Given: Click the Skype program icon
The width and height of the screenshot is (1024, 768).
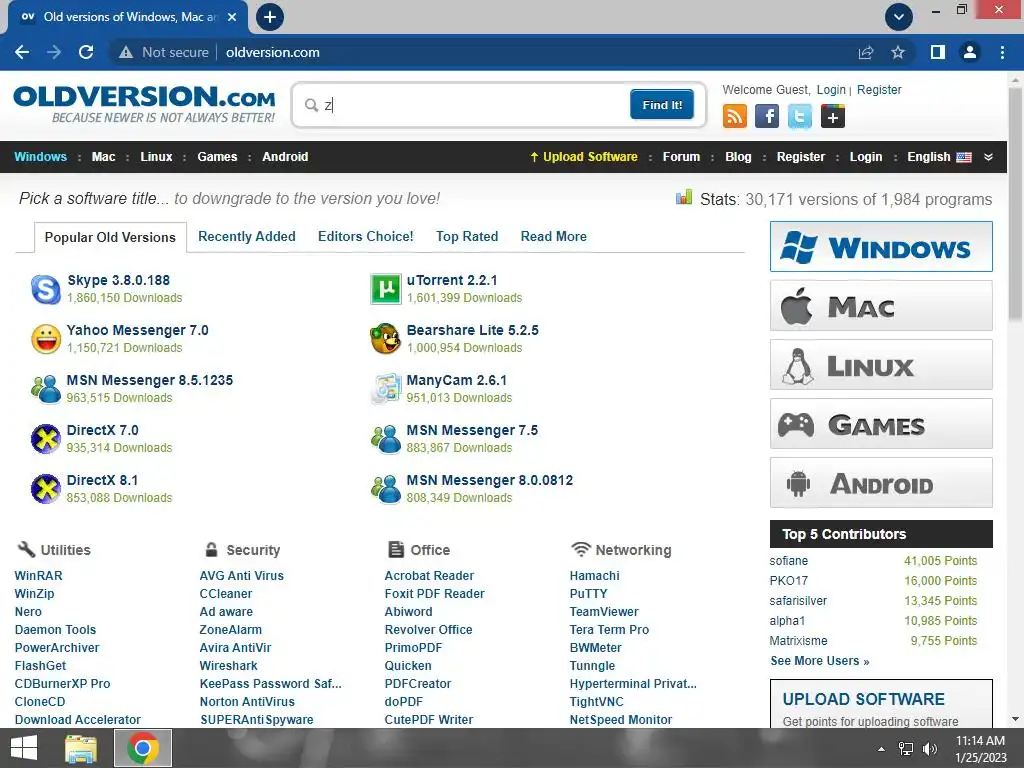Looking at the screenshot, I should 46,289.
